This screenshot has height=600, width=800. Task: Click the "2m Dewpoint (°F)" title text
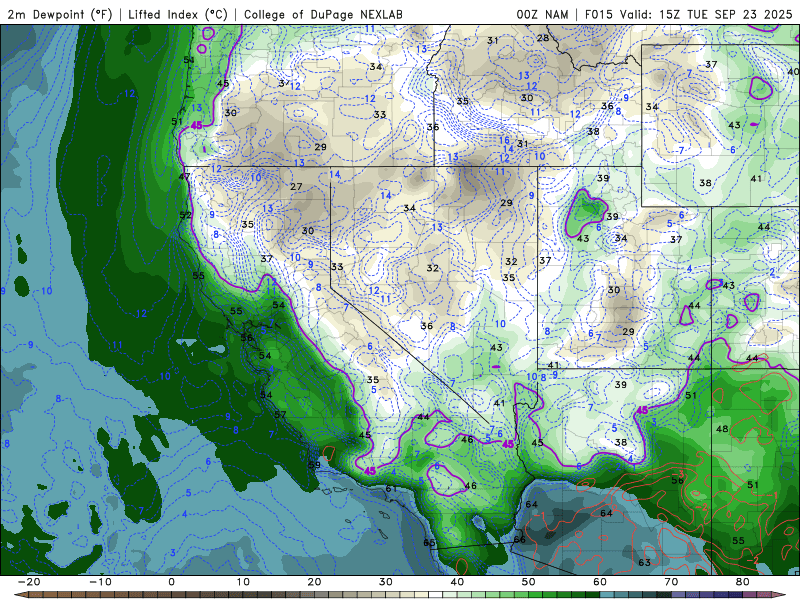(59, 14)
